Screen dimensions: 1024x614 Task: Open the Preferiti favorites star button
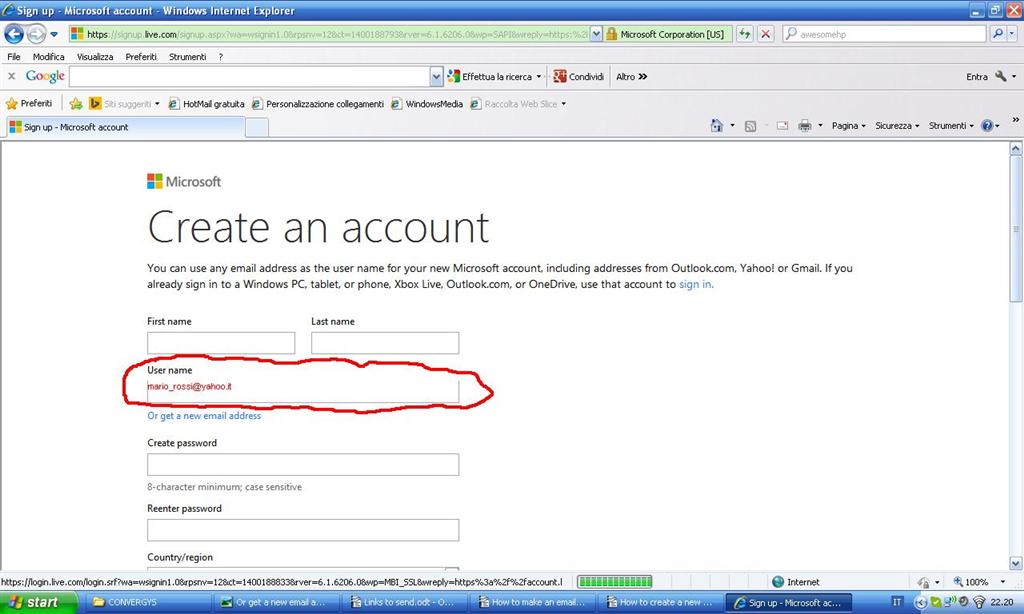coord(29,103)
